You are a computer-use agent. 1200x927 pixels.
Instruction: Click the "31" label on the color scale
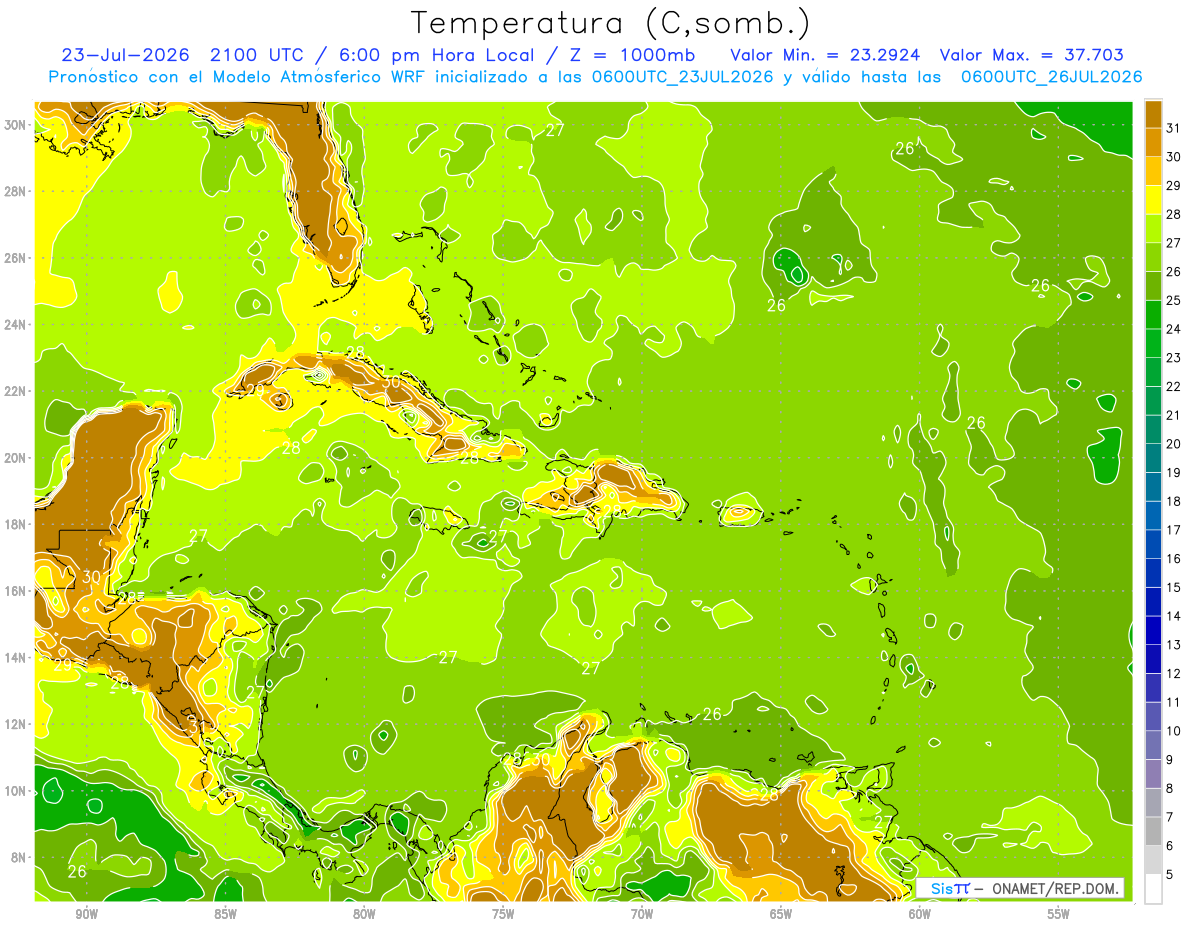tap(1174, 128)
